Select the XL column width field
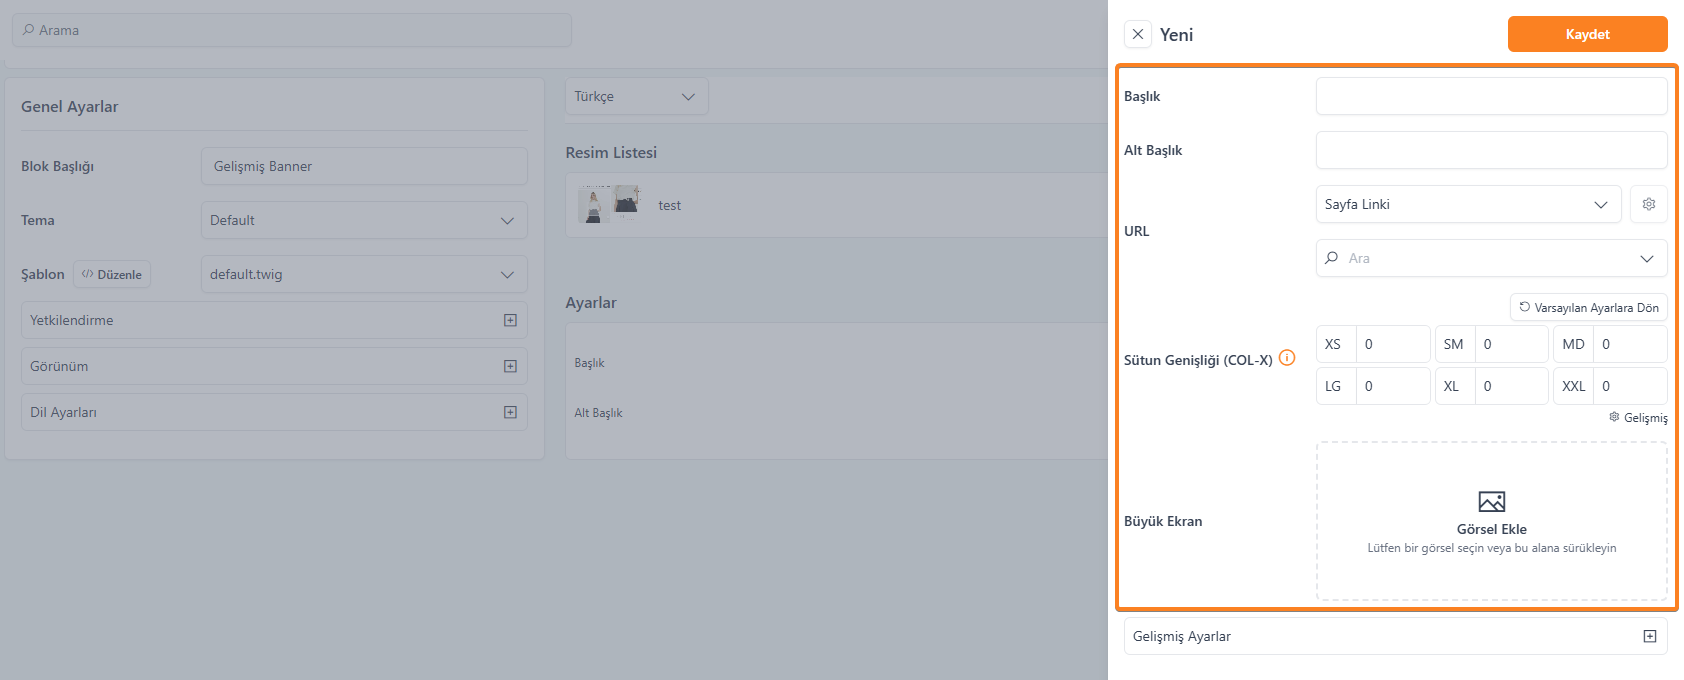The image size is (1684, 680). pos(1511,386)
